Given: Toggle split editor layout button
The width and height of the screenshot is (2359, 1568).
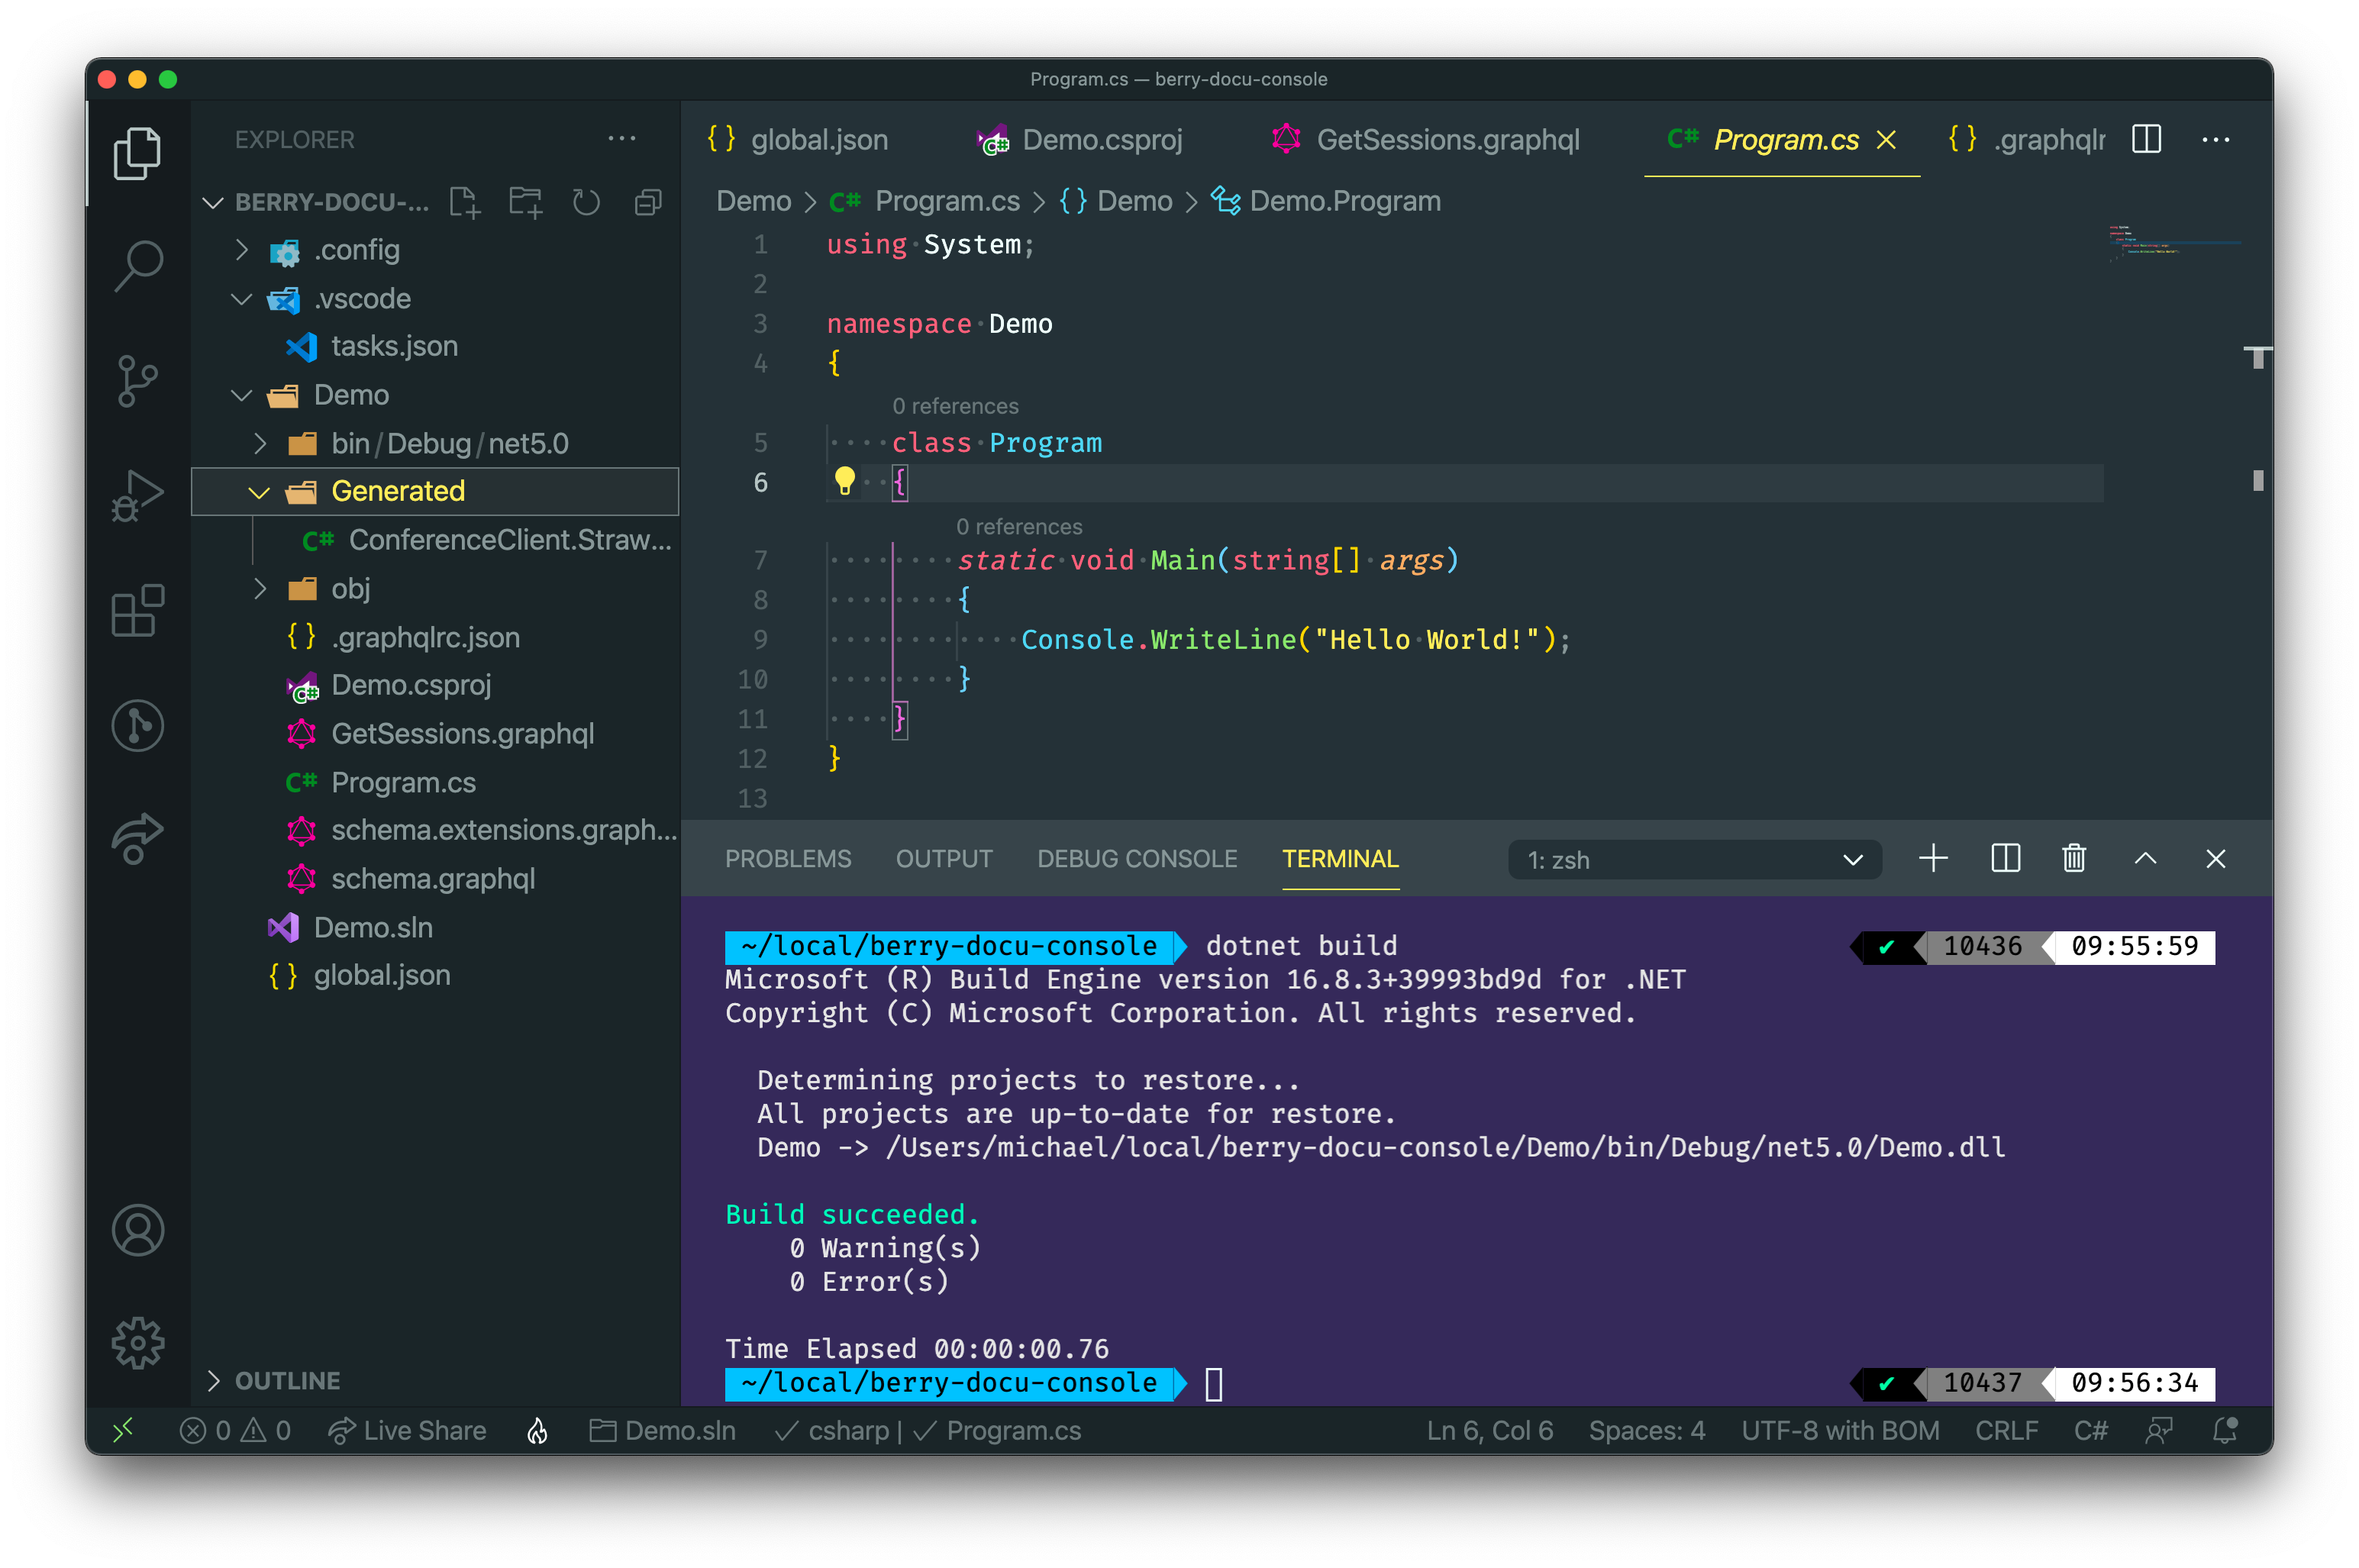Looking at the screenshot, I should (x=2146, y=140).
